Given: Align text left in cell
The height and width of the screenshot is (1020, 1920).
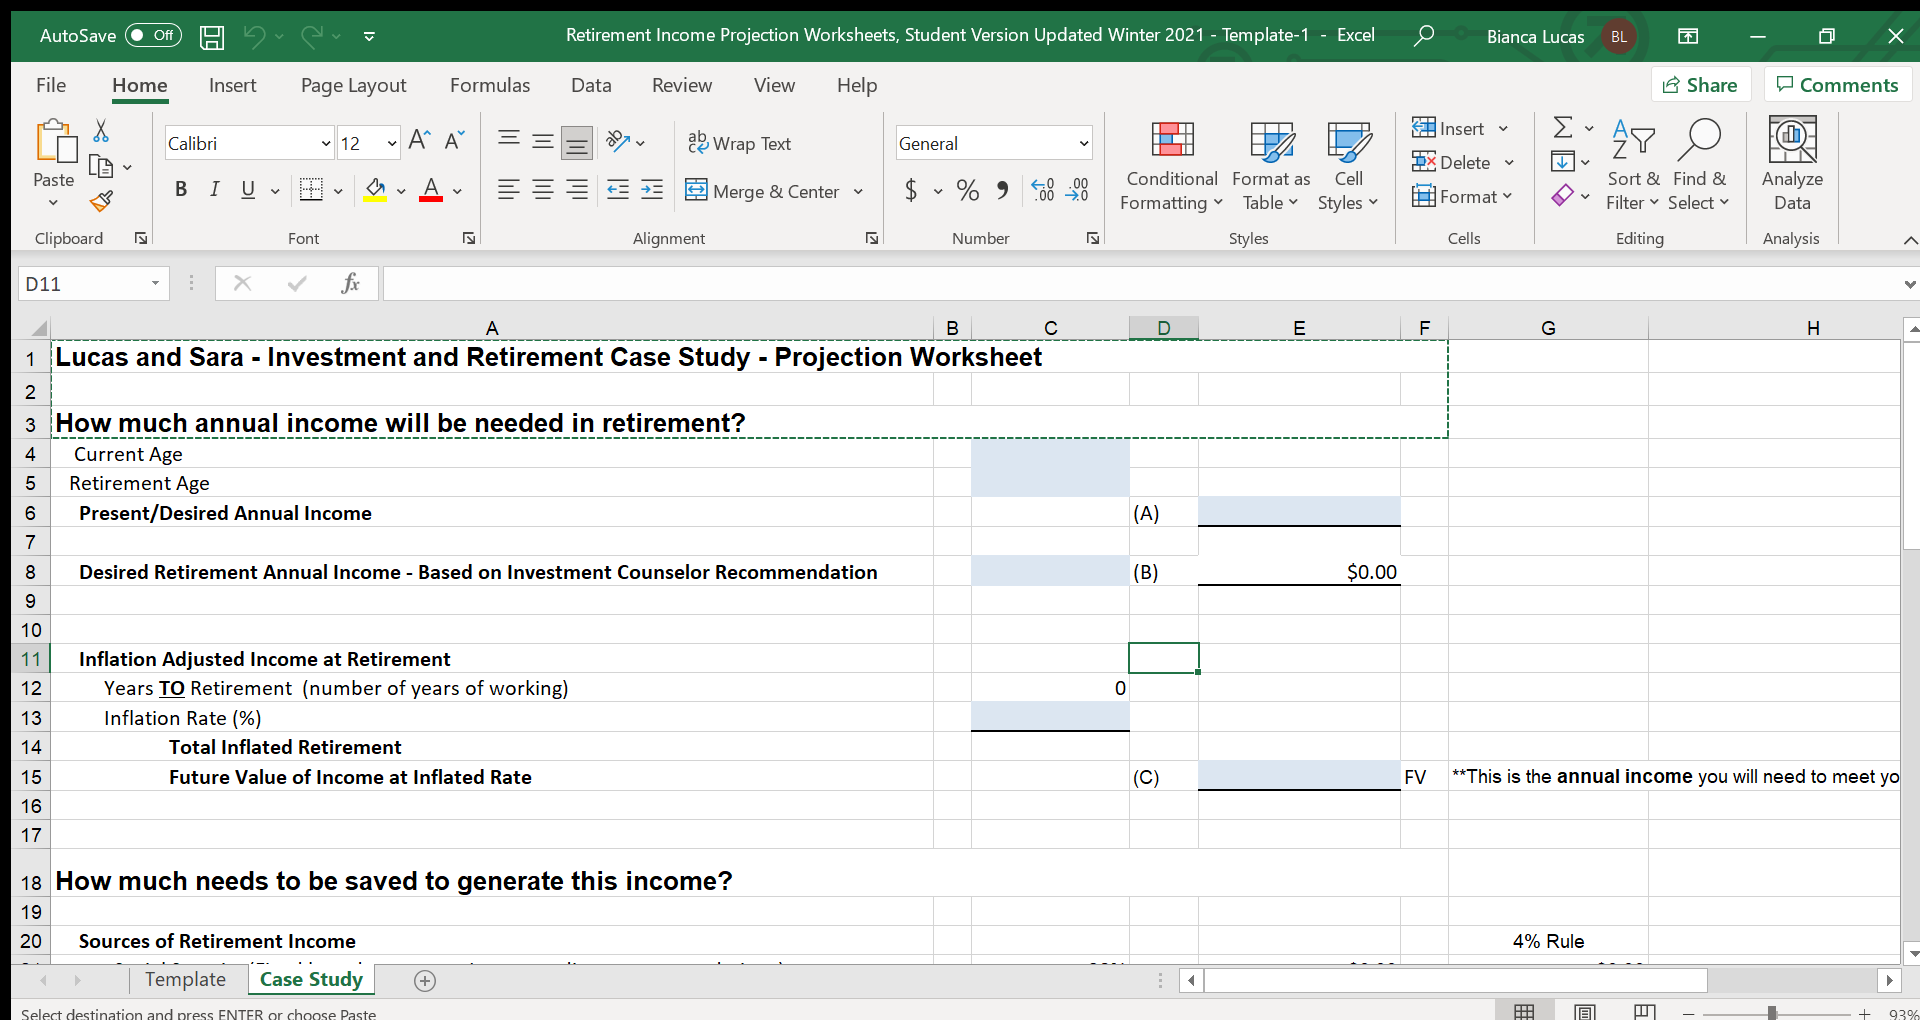Looking at the screenshot, I should tap(509, 190).
